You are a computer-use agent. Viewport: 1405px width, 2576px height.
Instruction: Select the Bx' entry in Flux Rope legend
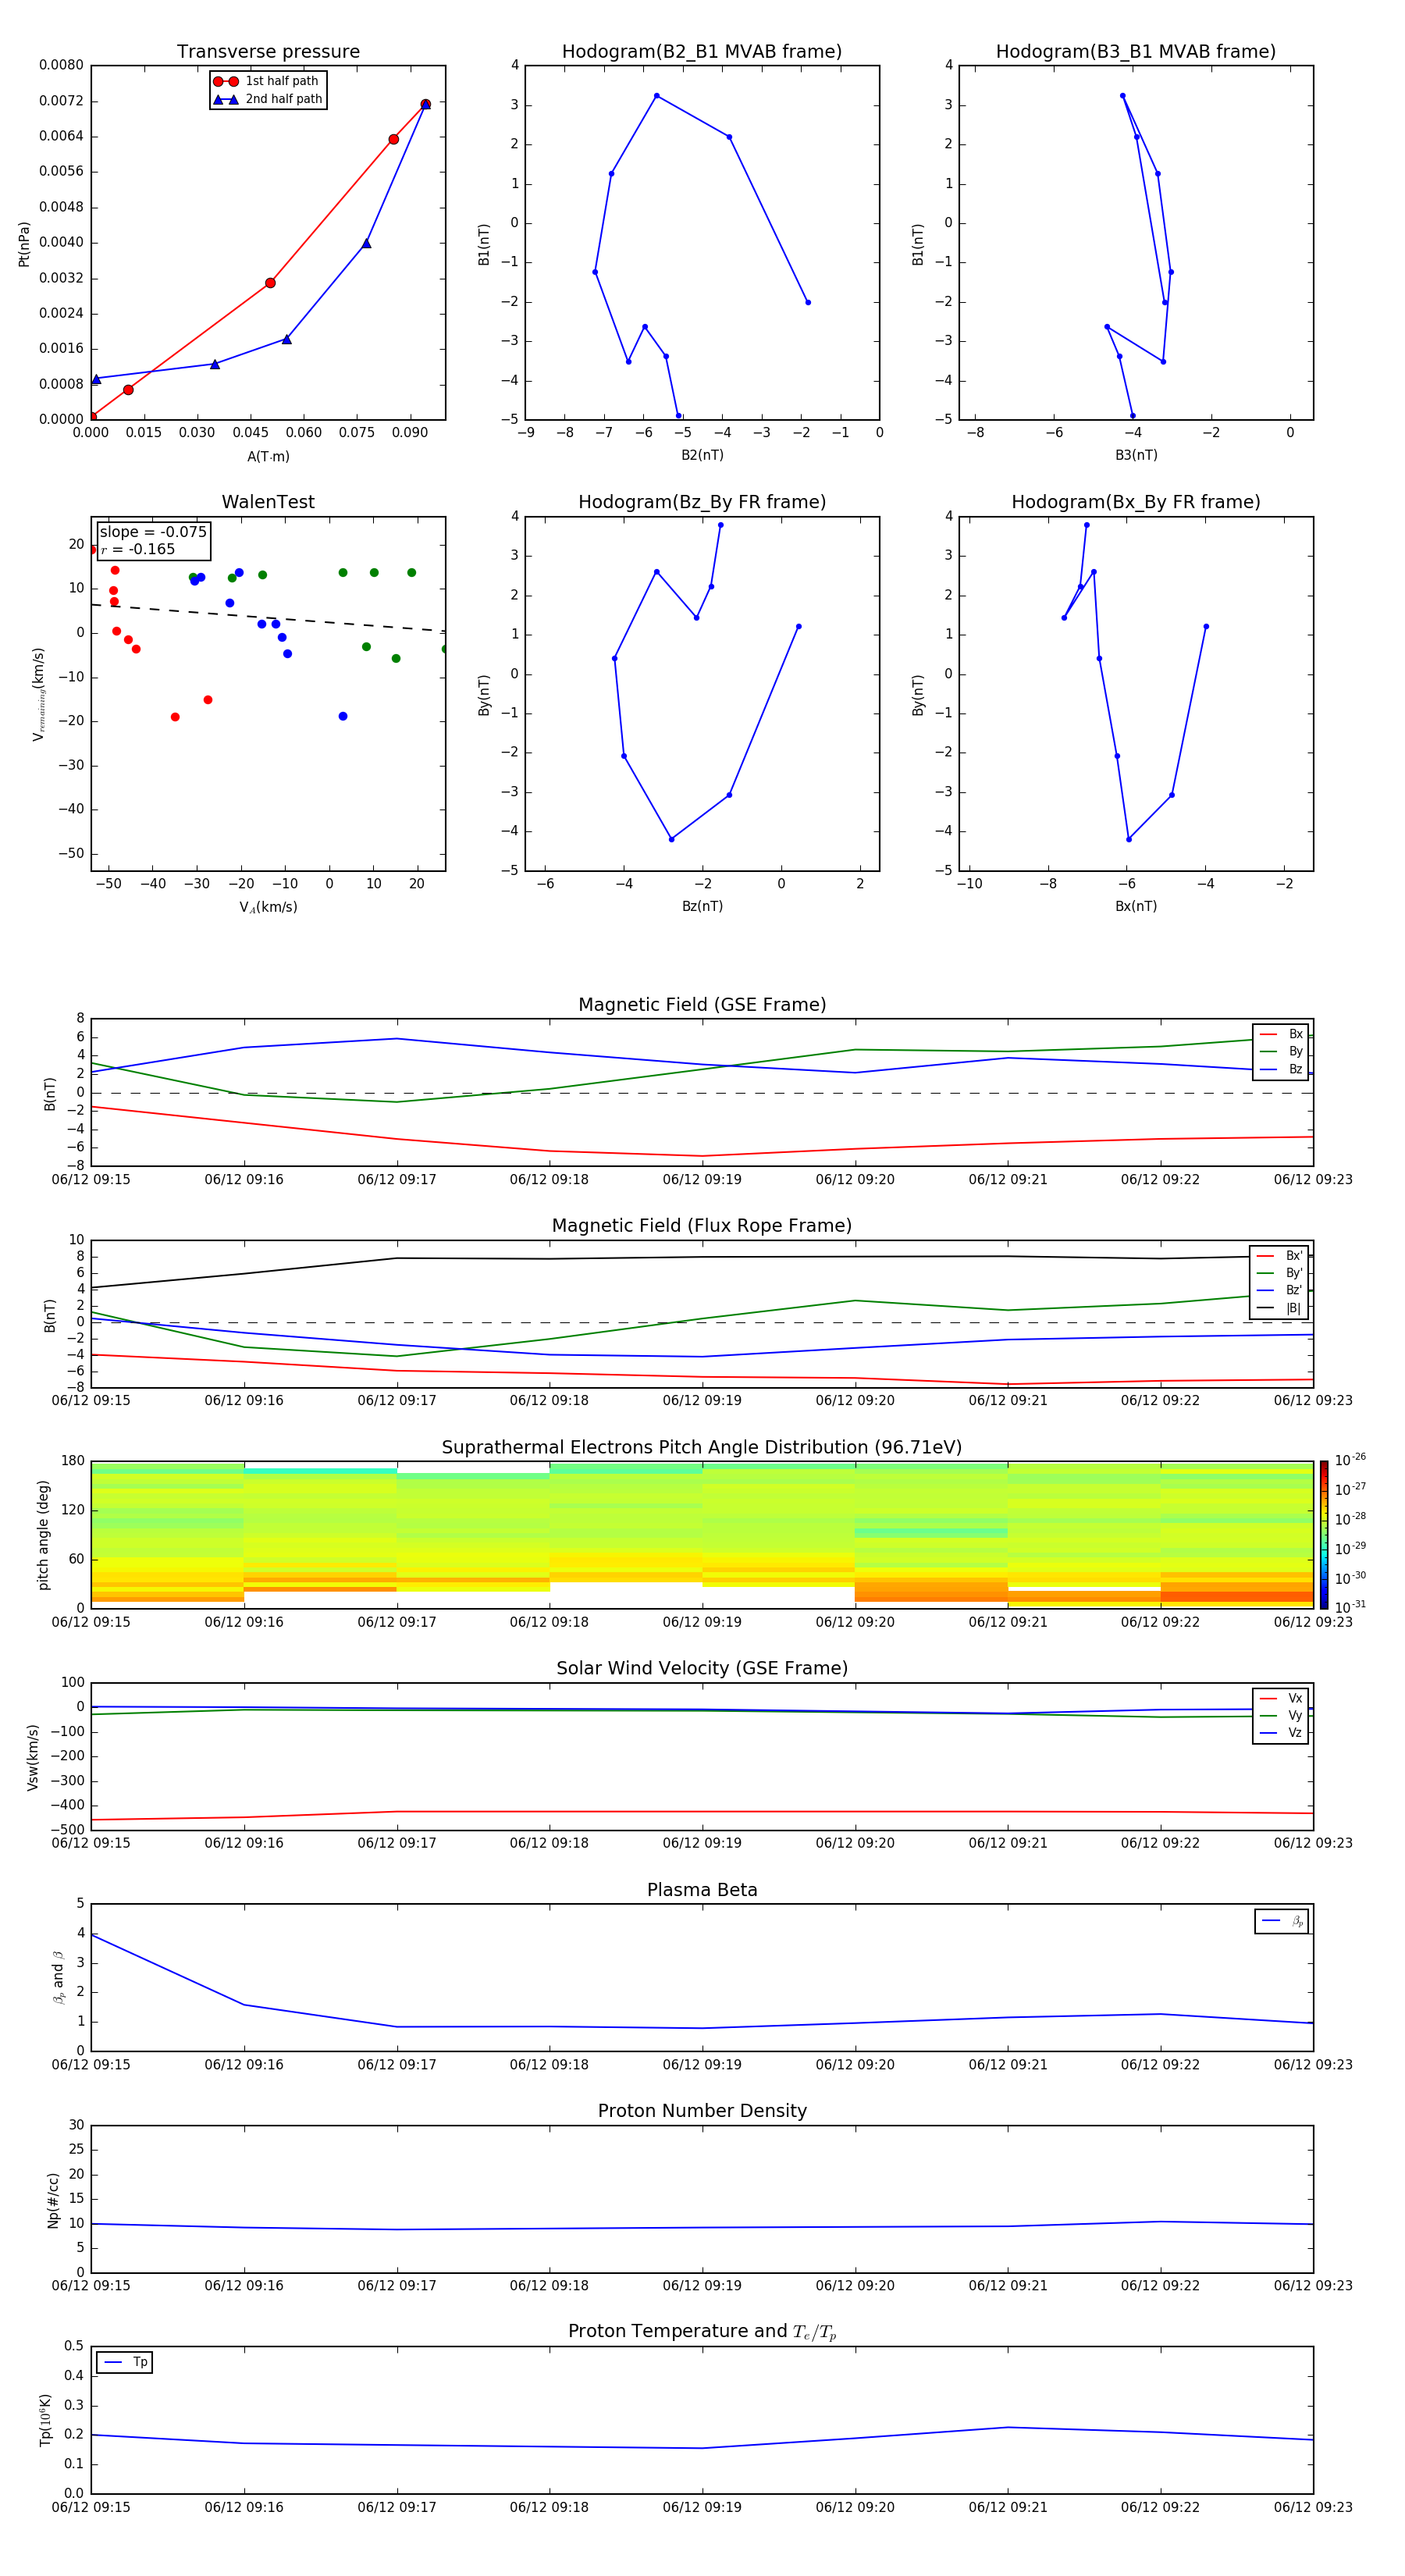coord(1279,1256)
